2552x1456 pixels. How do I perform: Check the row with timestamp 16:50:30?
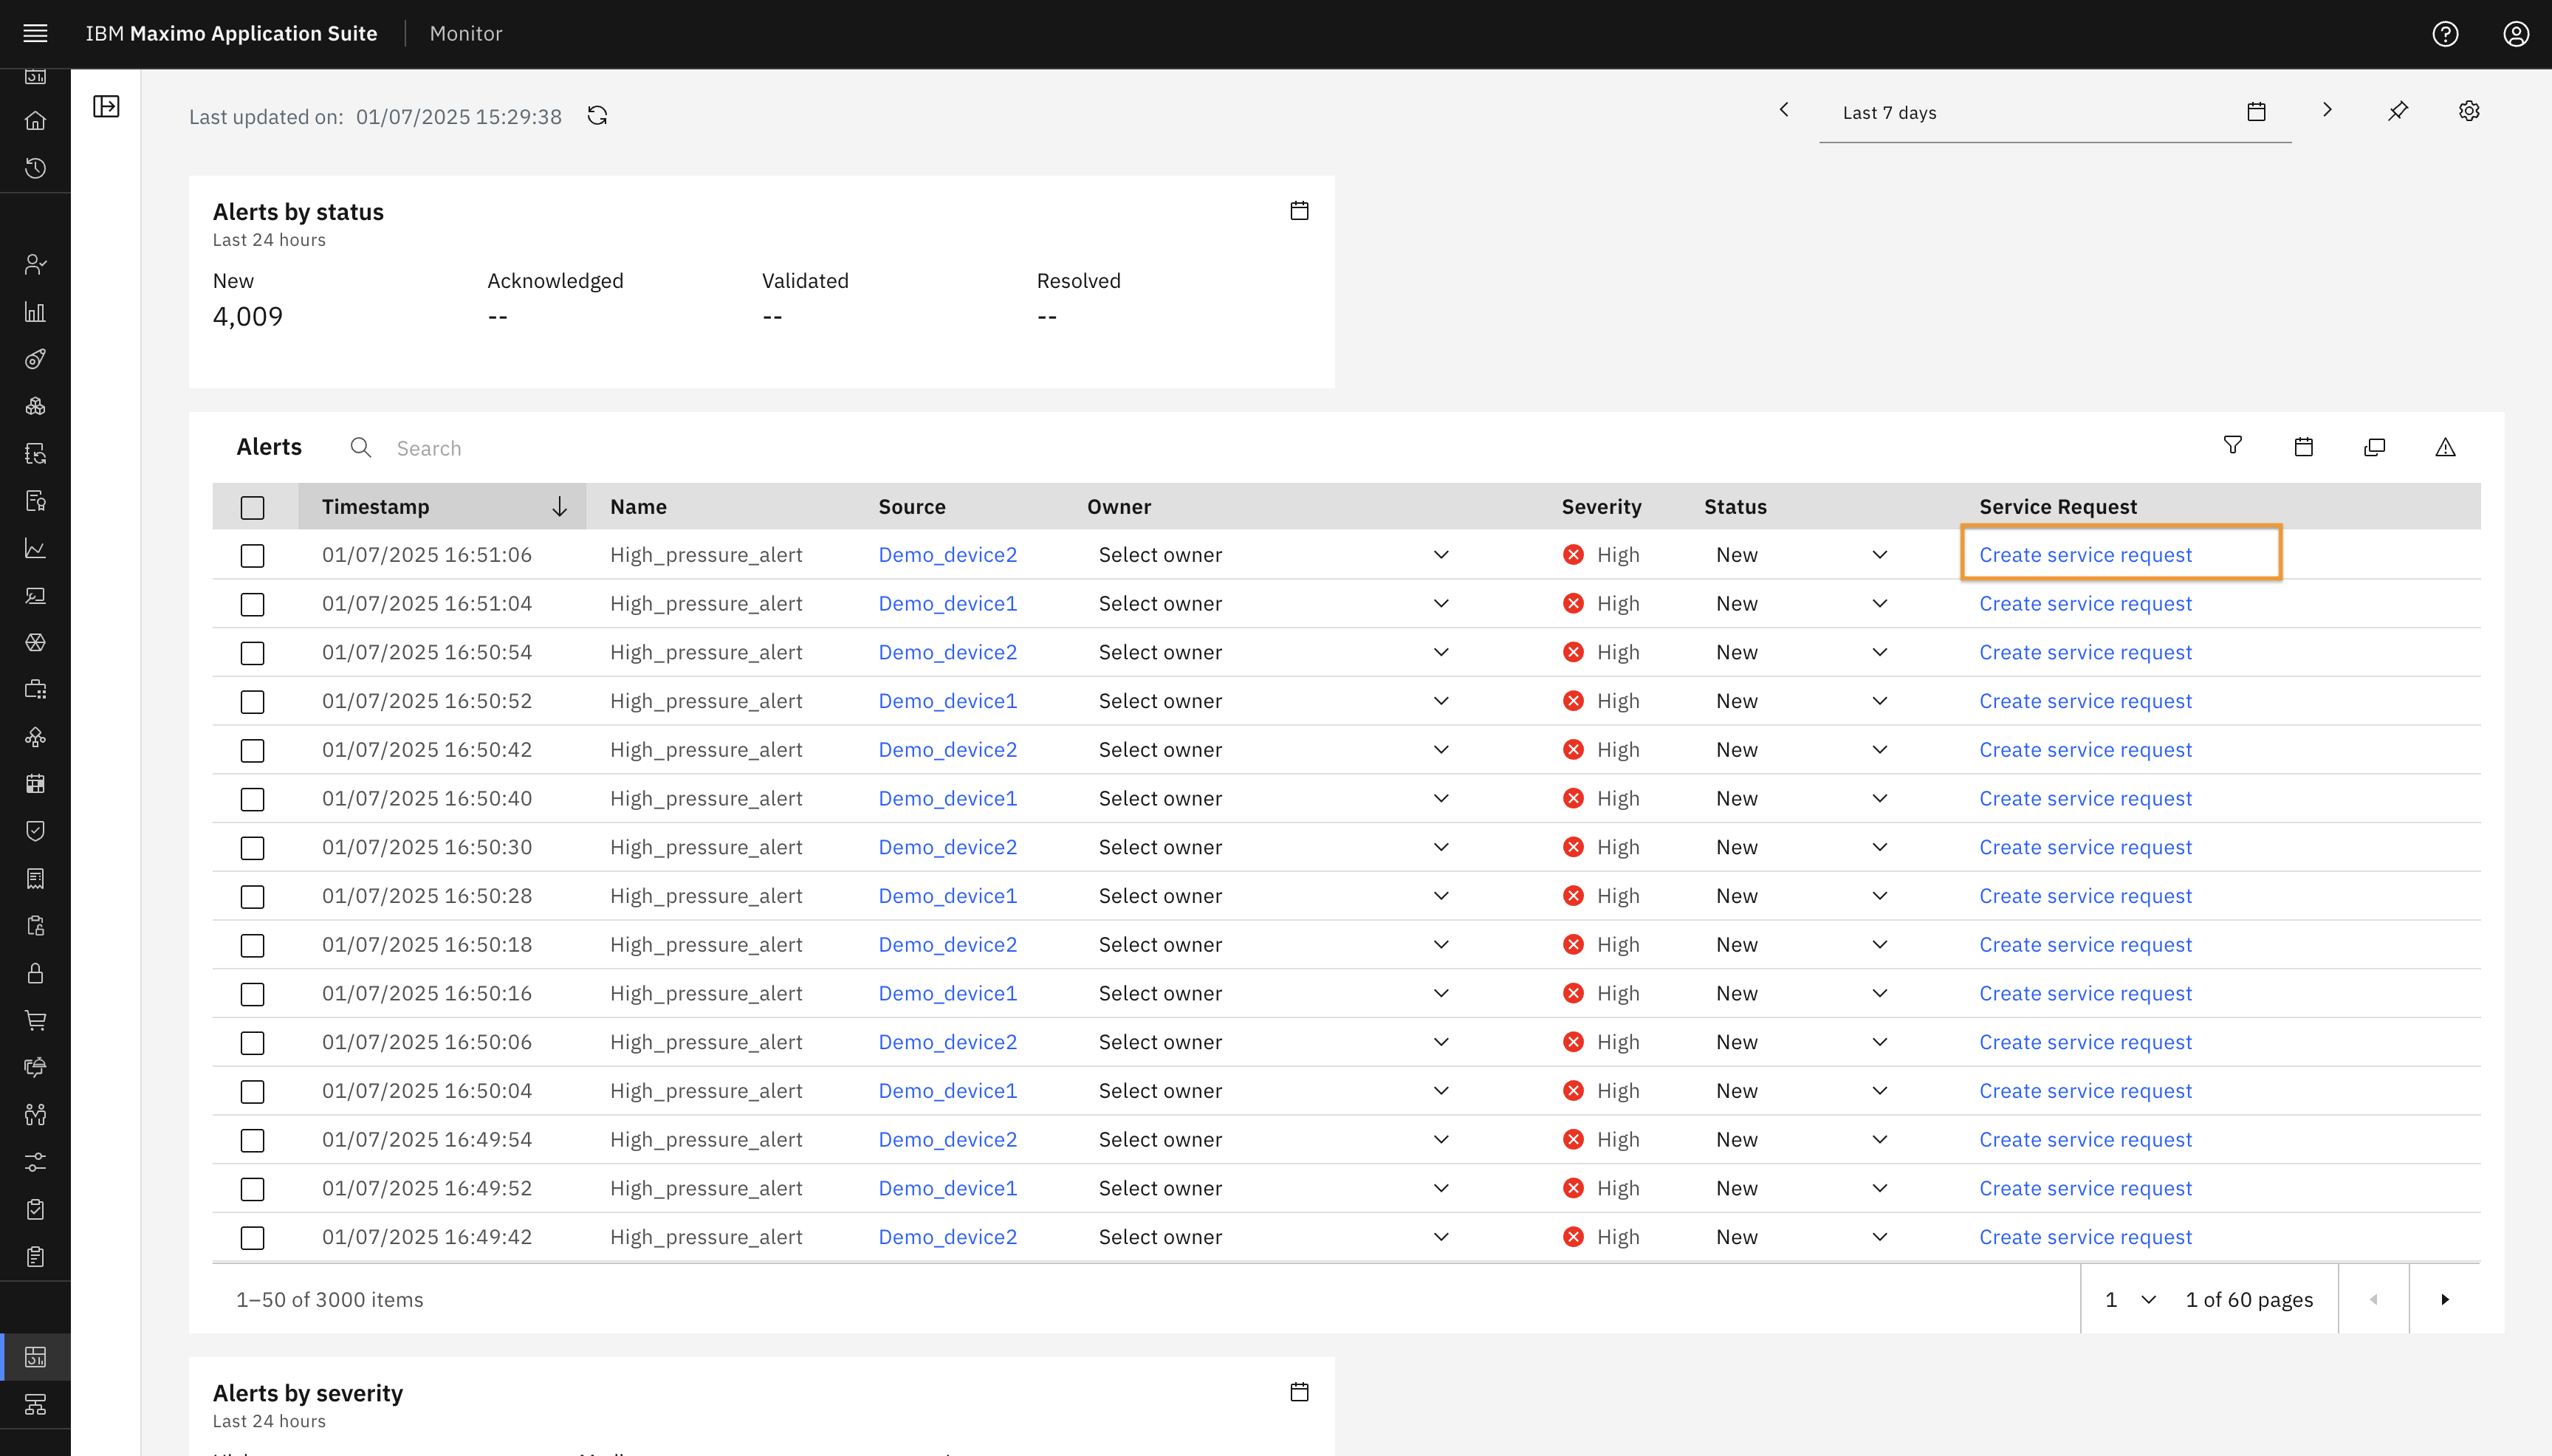tap(252, 848)
